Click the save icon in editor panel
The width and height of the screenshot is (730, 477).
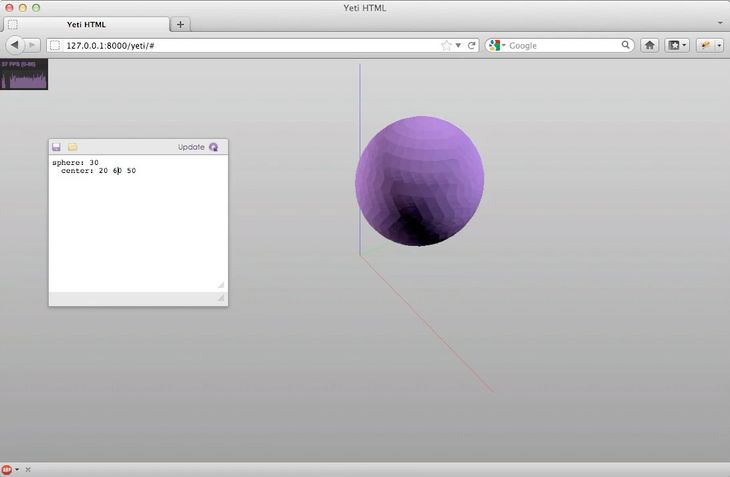point(57,147)
